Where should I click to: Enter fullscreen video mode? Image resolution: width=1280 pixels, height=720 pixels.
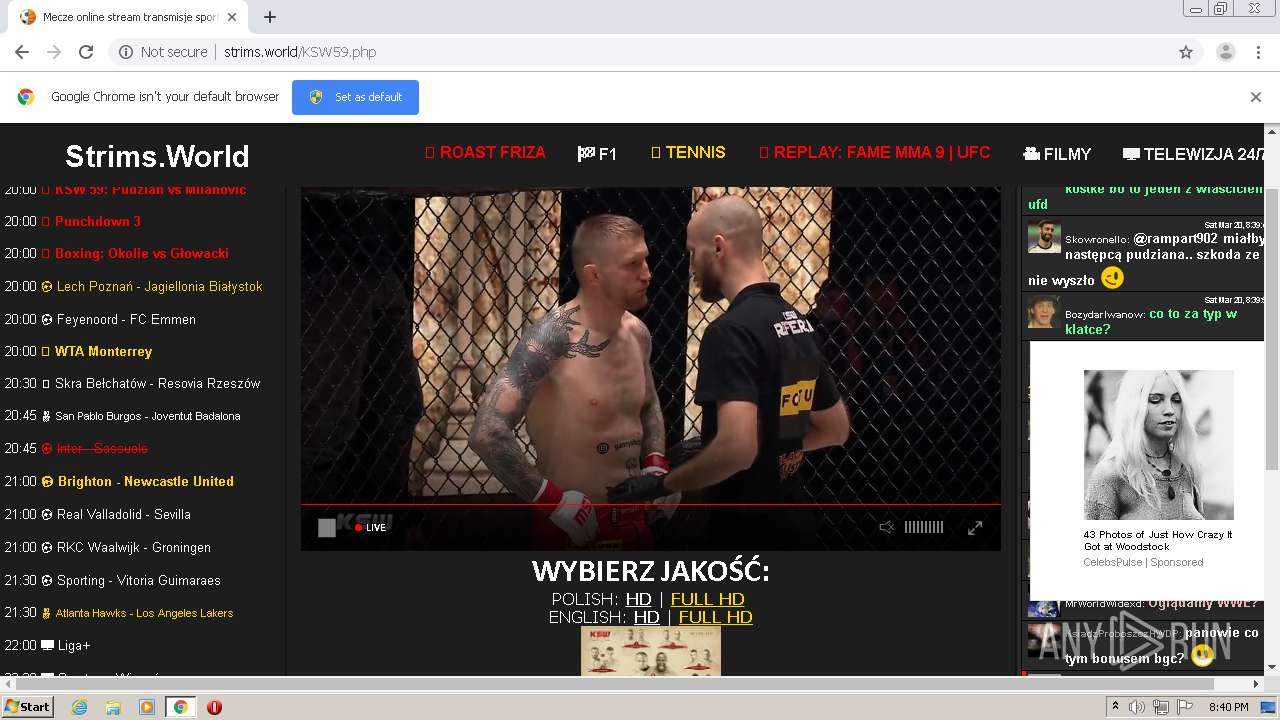click(x=975, y=527)
